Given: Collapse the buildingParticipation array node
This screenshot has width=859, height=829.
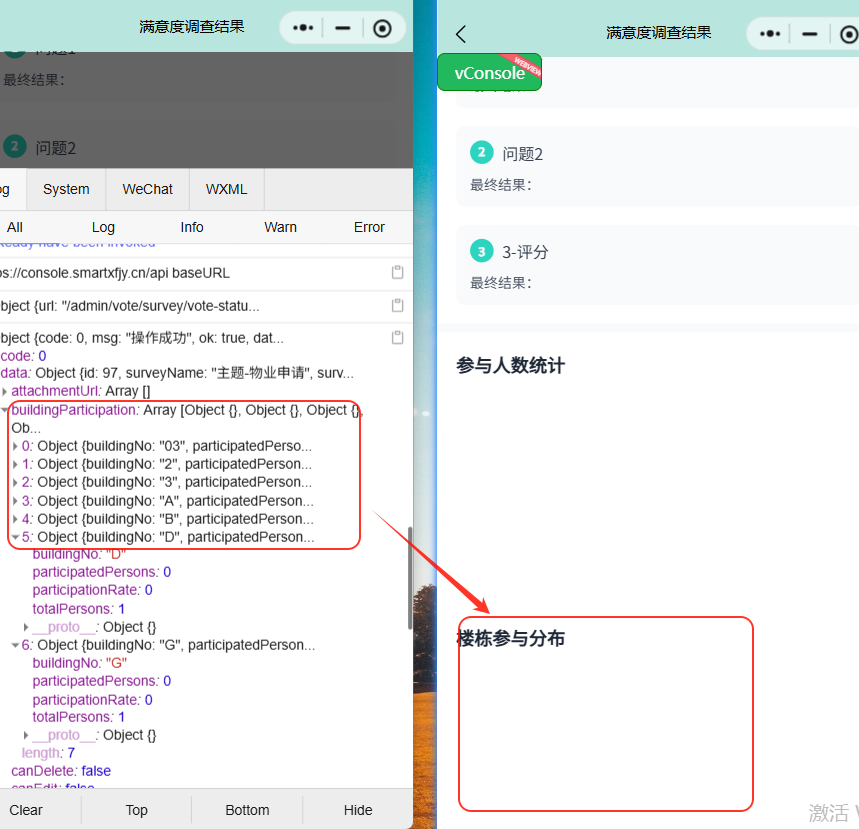Looking at the screenshot, I should point(5,410).
